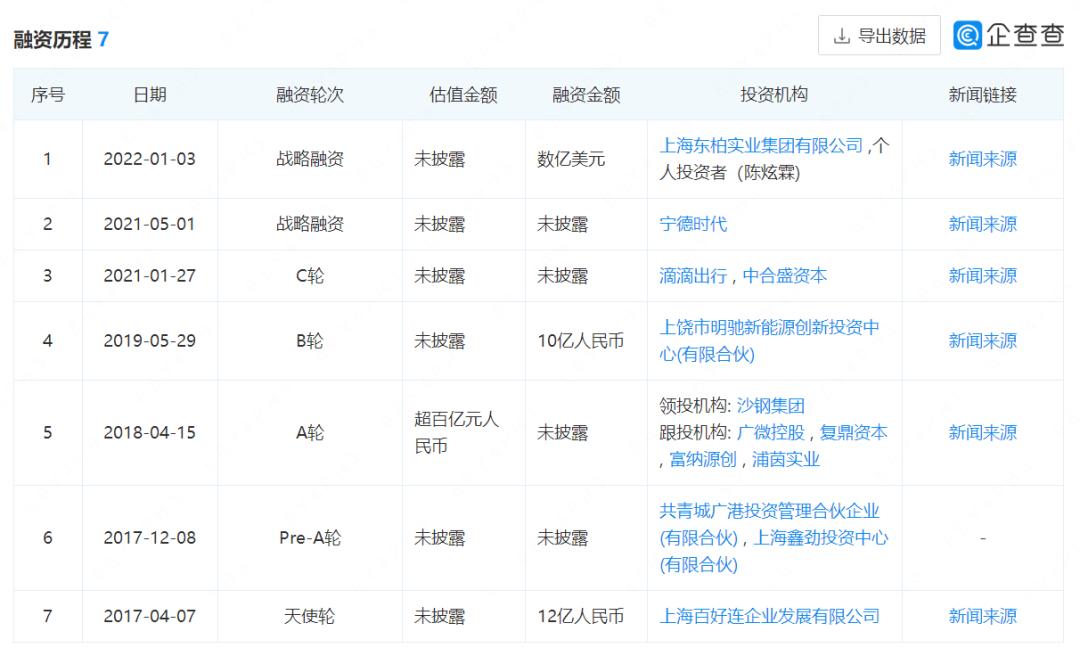Click the 投资机构 column header
The image size is (1080, 656).
774,94
